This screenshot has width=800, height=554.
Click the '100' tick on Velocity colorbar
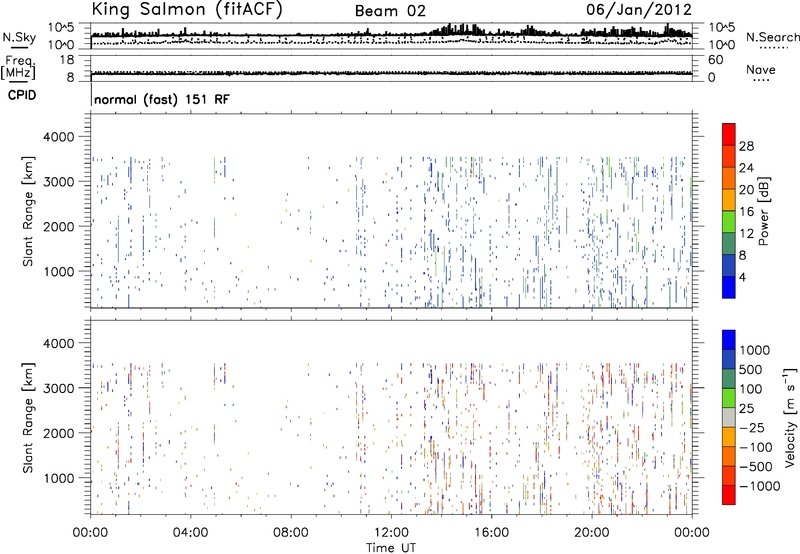click(751, 389)
